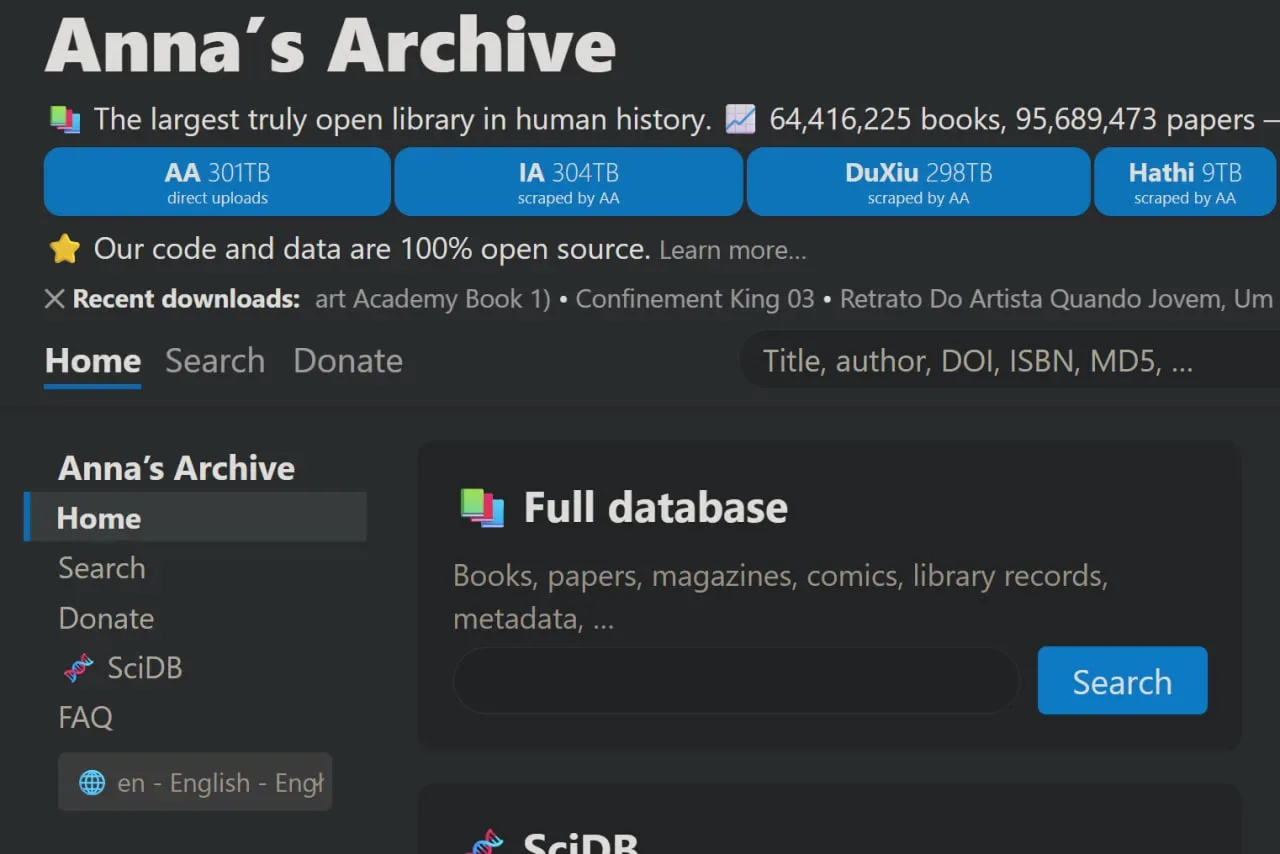The width and height of the screenshot is (1280, 854).
Task: Click the star icon beside open source text
Action: (x=65, y=249)
